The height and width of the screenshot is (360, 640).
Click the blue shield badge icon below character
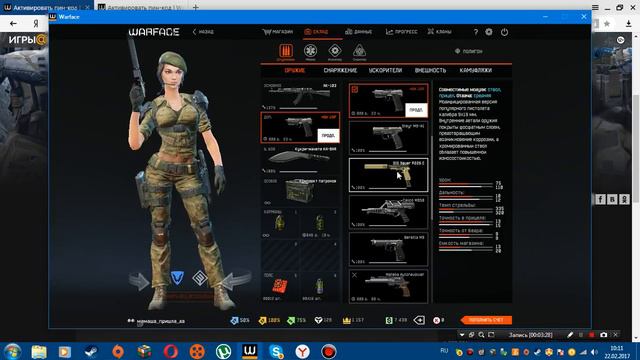[177, 278]
